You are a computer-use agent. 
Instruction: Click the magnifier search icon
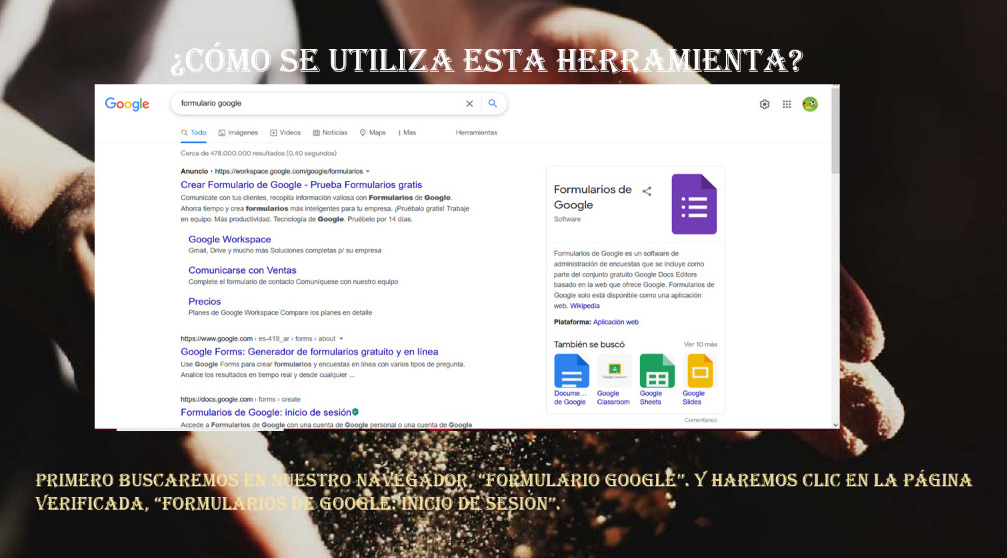coord(492,103)
